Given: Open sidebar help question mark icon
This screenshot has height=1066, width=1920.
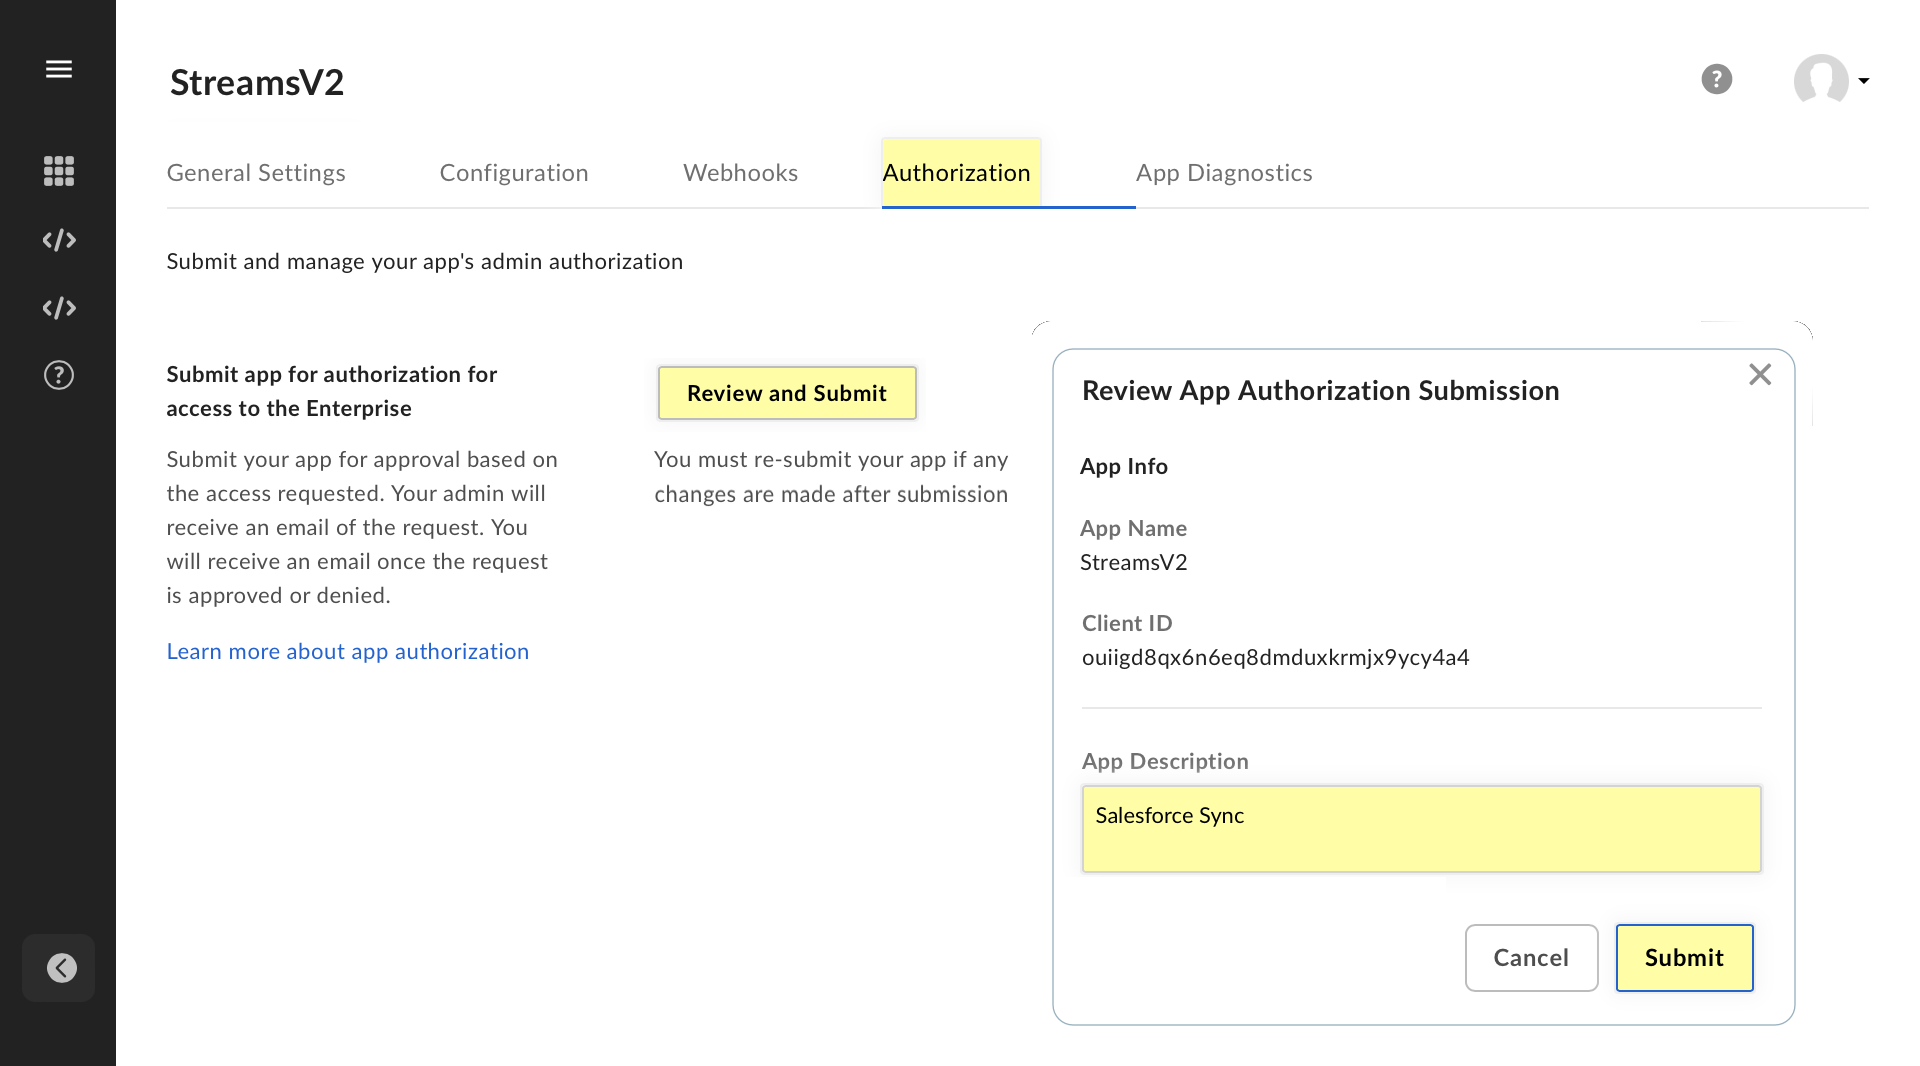Looking at the screenshot, I should (x=59, y=375).
